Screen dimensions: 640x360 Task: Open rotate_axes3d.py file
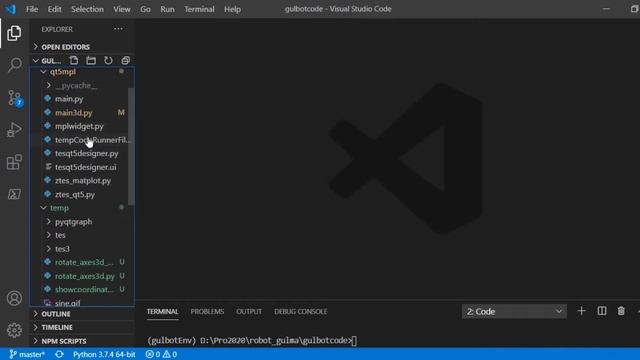[x=82, y=276]
